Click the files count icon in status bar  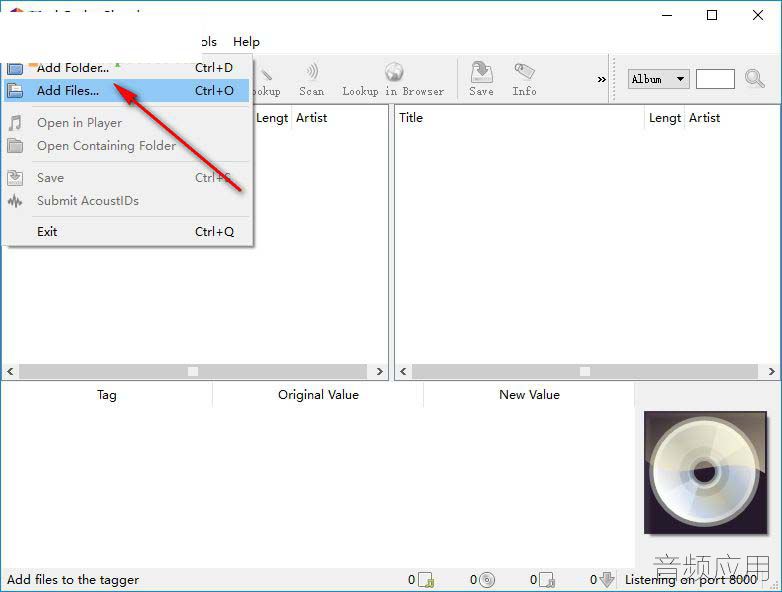click(426, 580)
